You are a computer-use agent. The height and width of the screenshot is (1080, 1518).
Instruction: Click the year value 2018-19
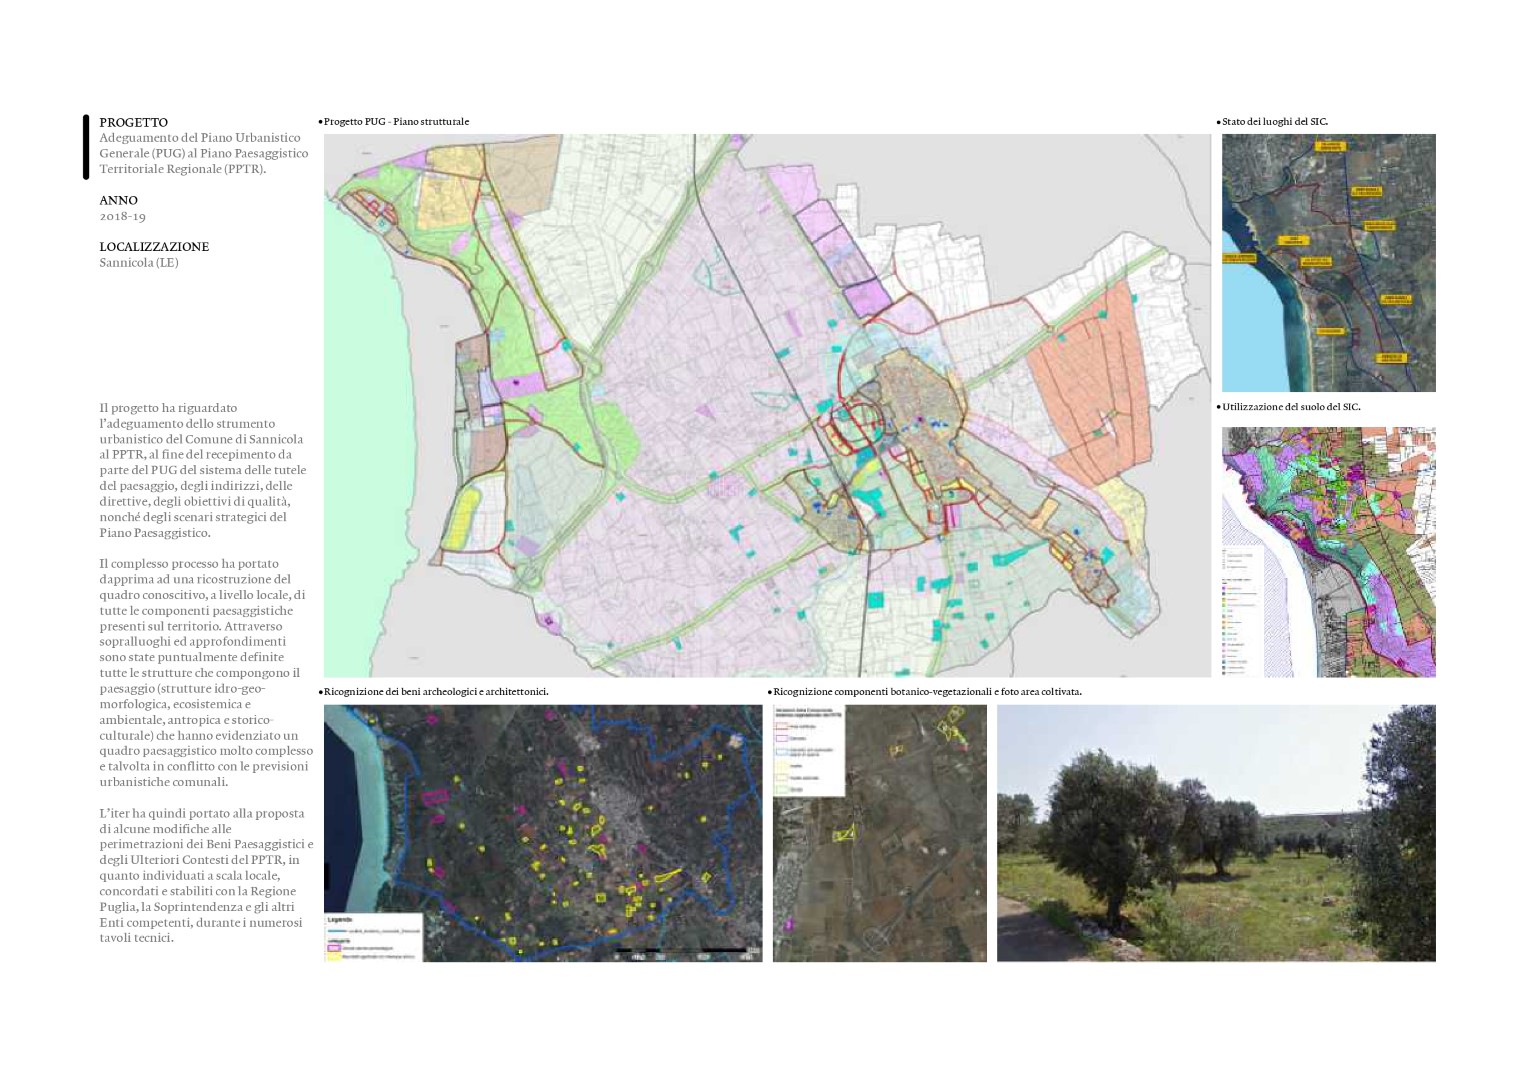[122, 216]
